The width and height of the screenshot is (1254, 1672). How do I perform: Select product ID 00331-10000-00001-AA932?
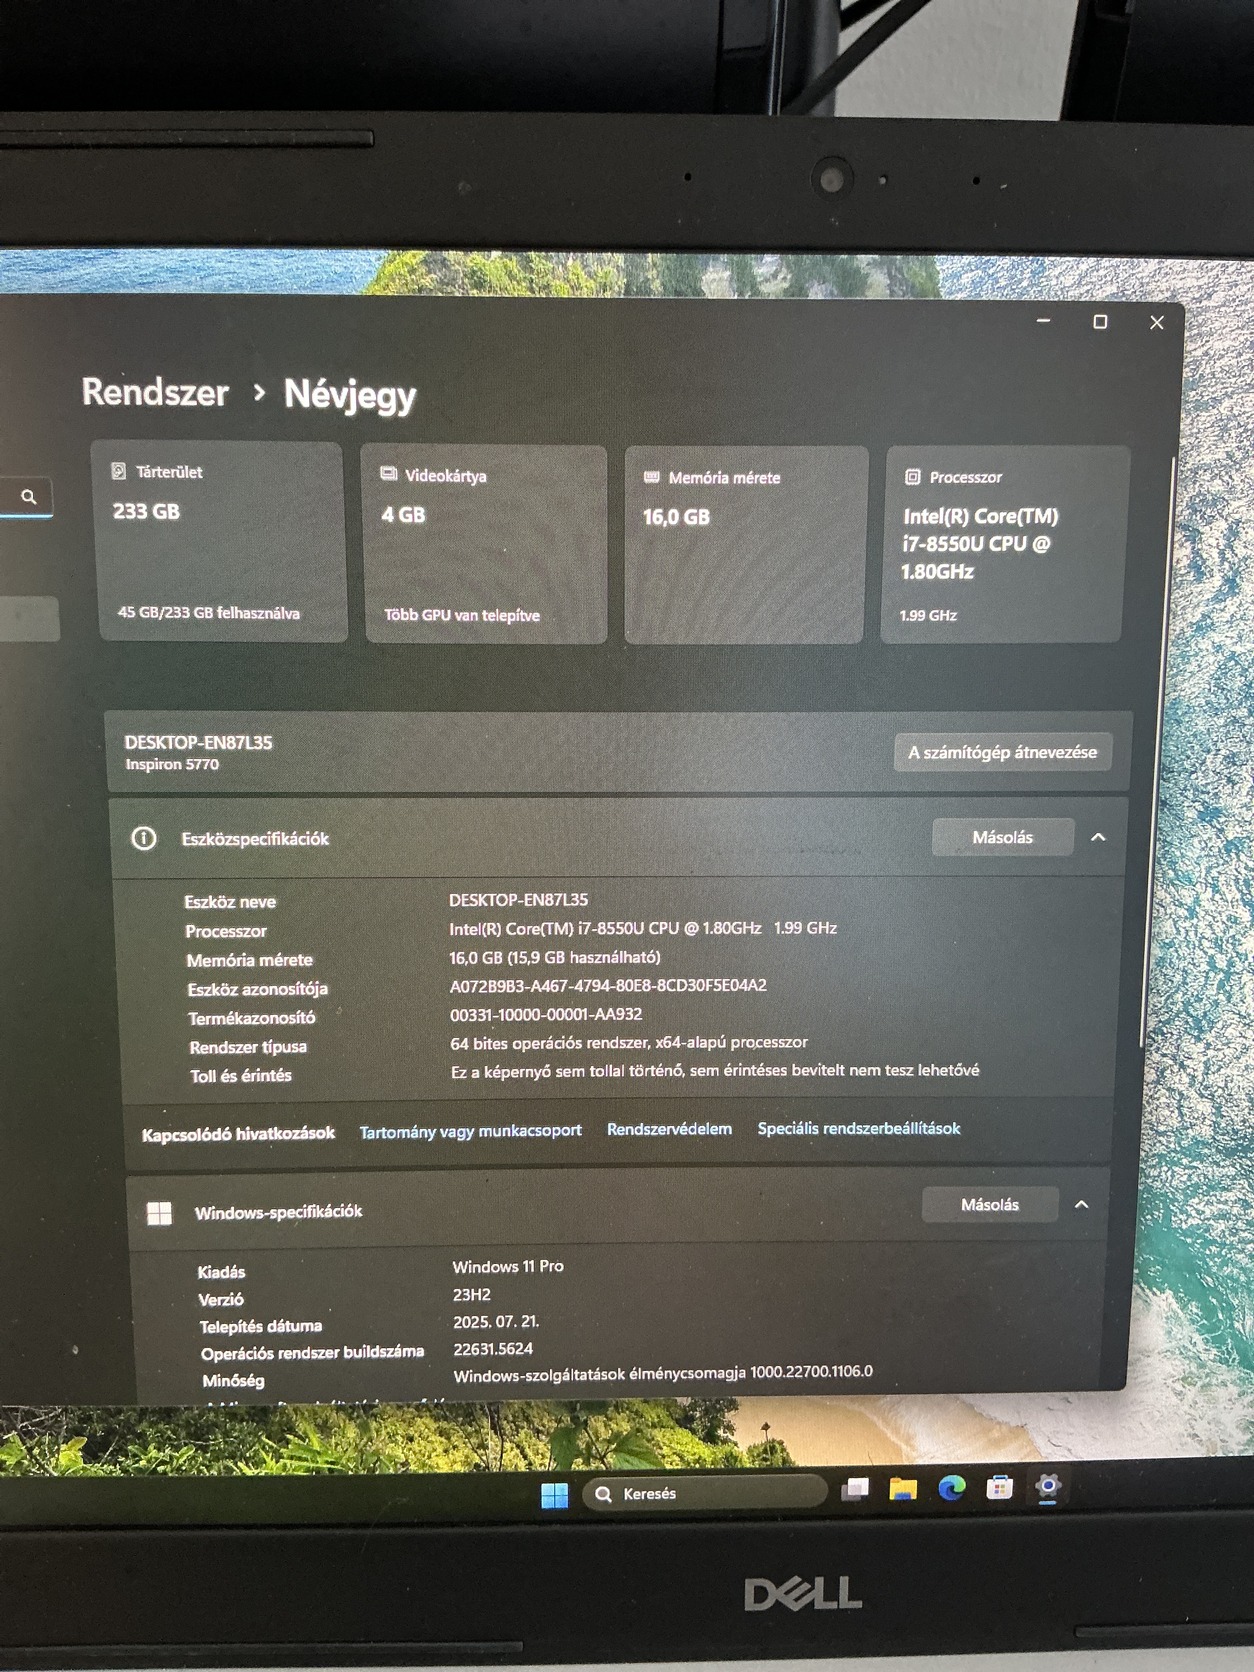(x=546, y=1014)
